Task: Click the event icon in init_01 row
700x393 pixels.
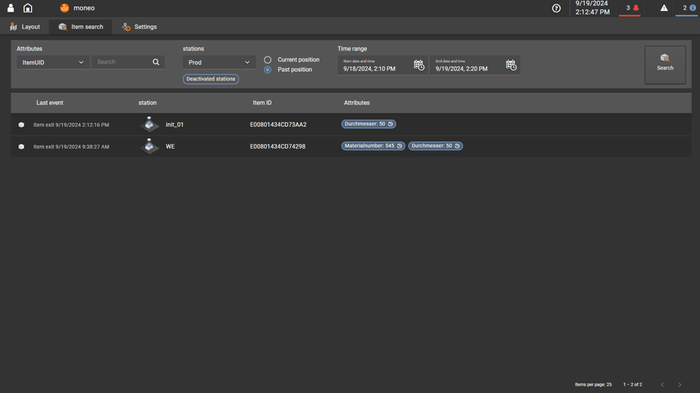Action: [x=21, y=125]
